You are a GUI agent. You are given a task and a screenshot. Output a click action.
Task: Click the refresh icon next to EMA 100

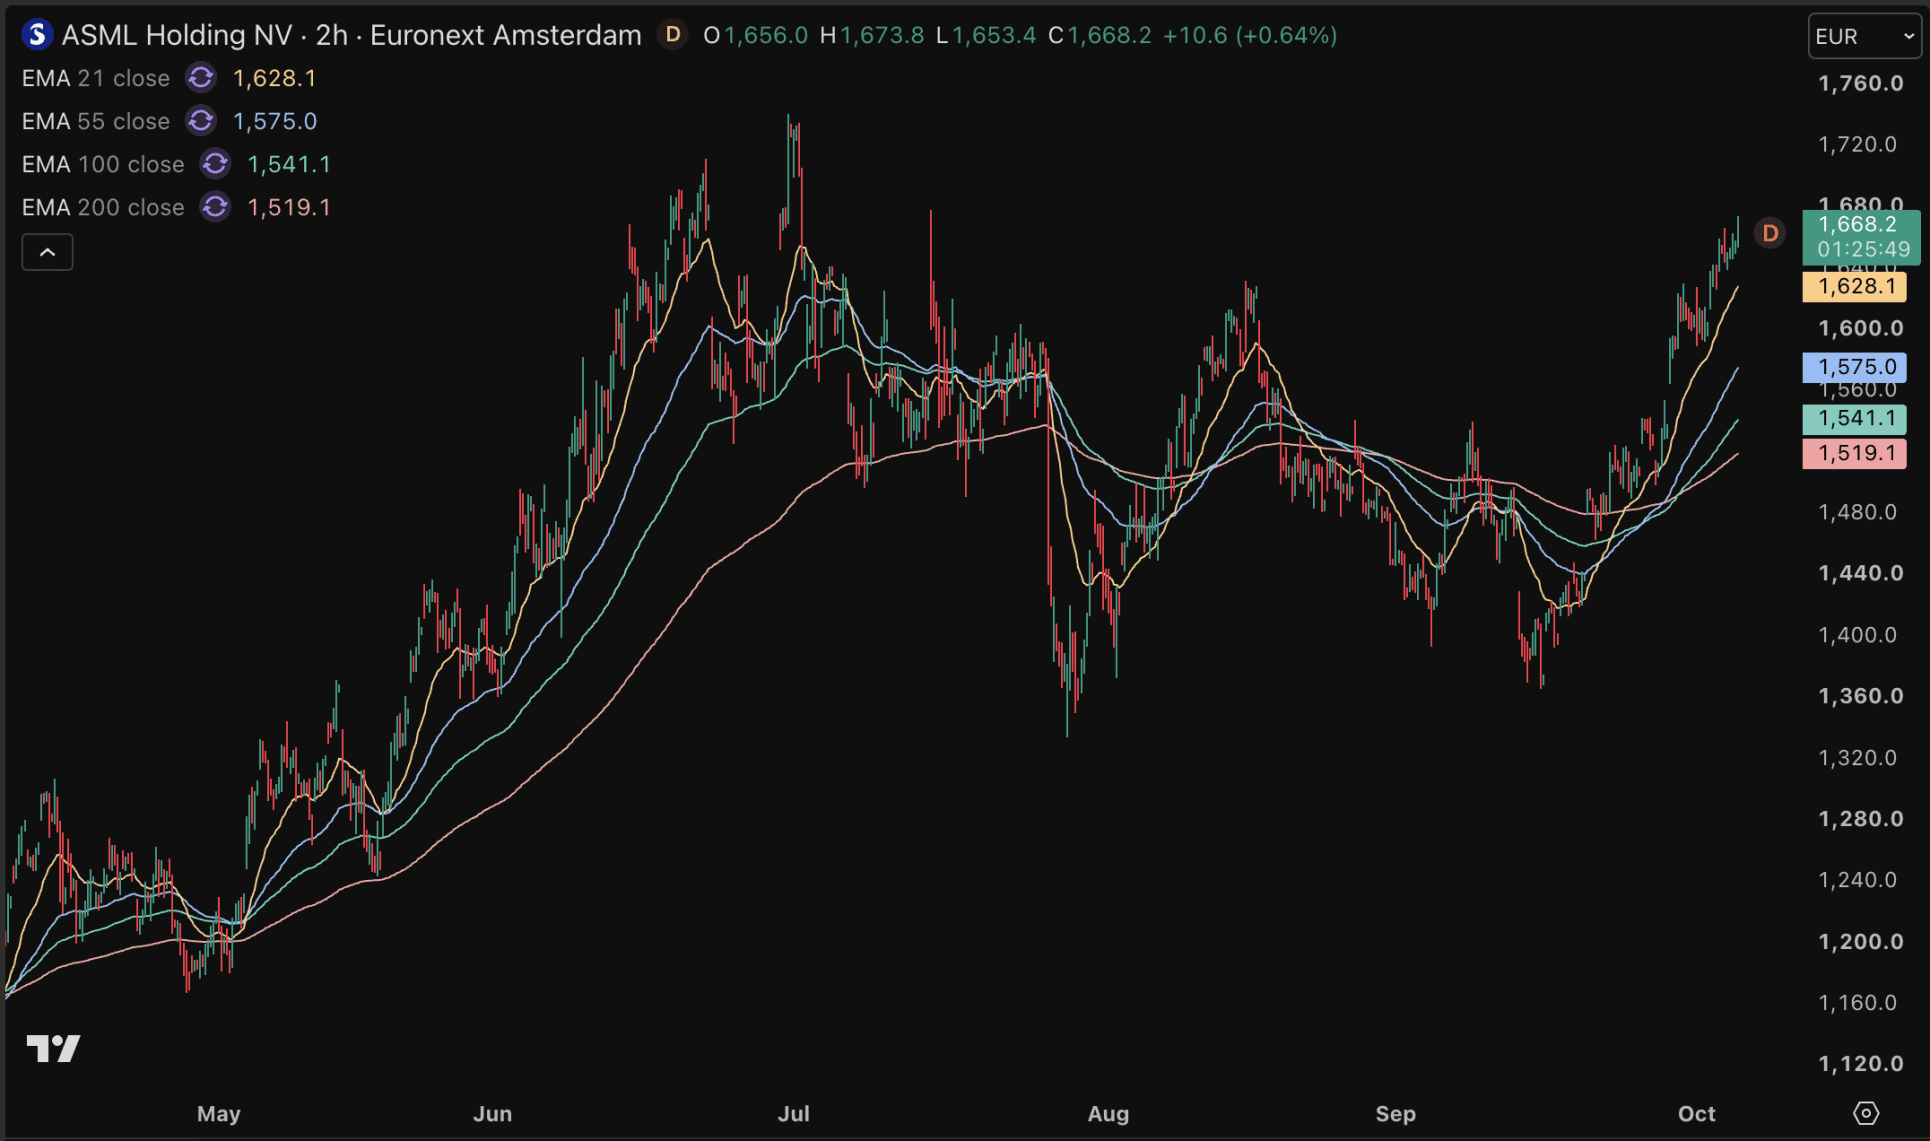[215, 164]
